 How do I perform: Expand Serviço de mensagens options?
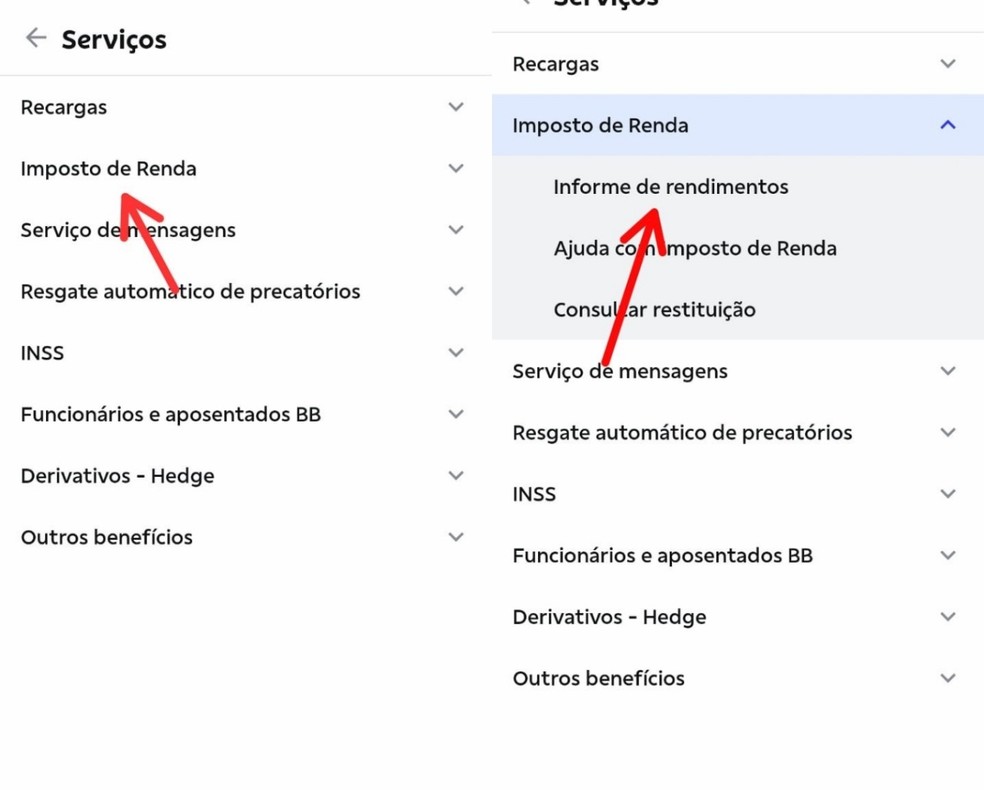tap(456, 229)
